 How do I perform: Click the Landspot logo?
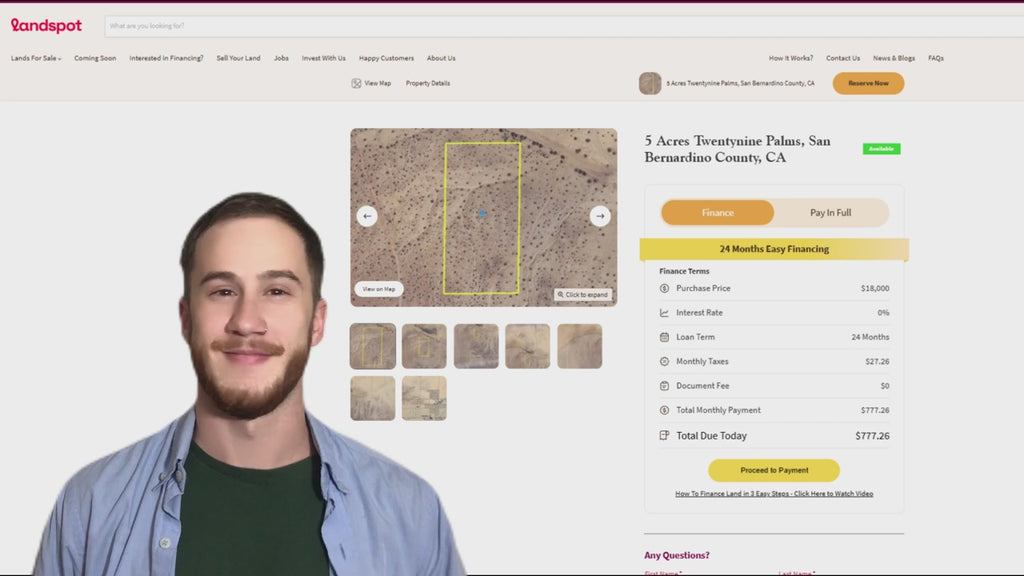pyautogui.click(x=46, y=25)
